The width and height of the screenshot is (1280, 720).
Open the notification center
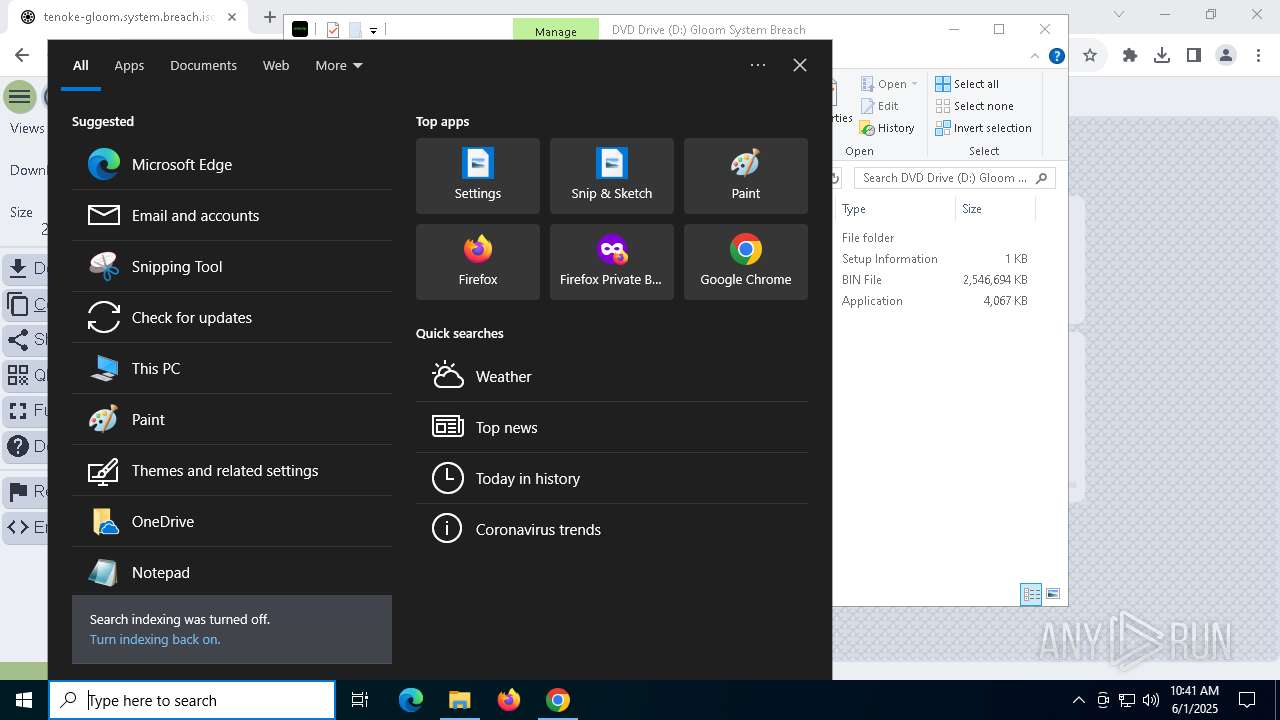(1247, 700)
